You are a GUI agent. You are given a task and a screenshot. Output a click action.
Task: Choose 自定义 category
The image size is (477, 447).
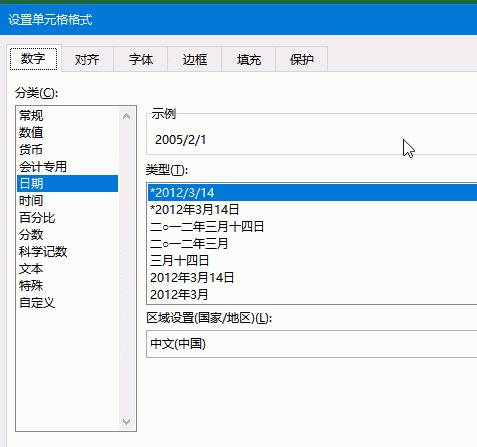67,303
